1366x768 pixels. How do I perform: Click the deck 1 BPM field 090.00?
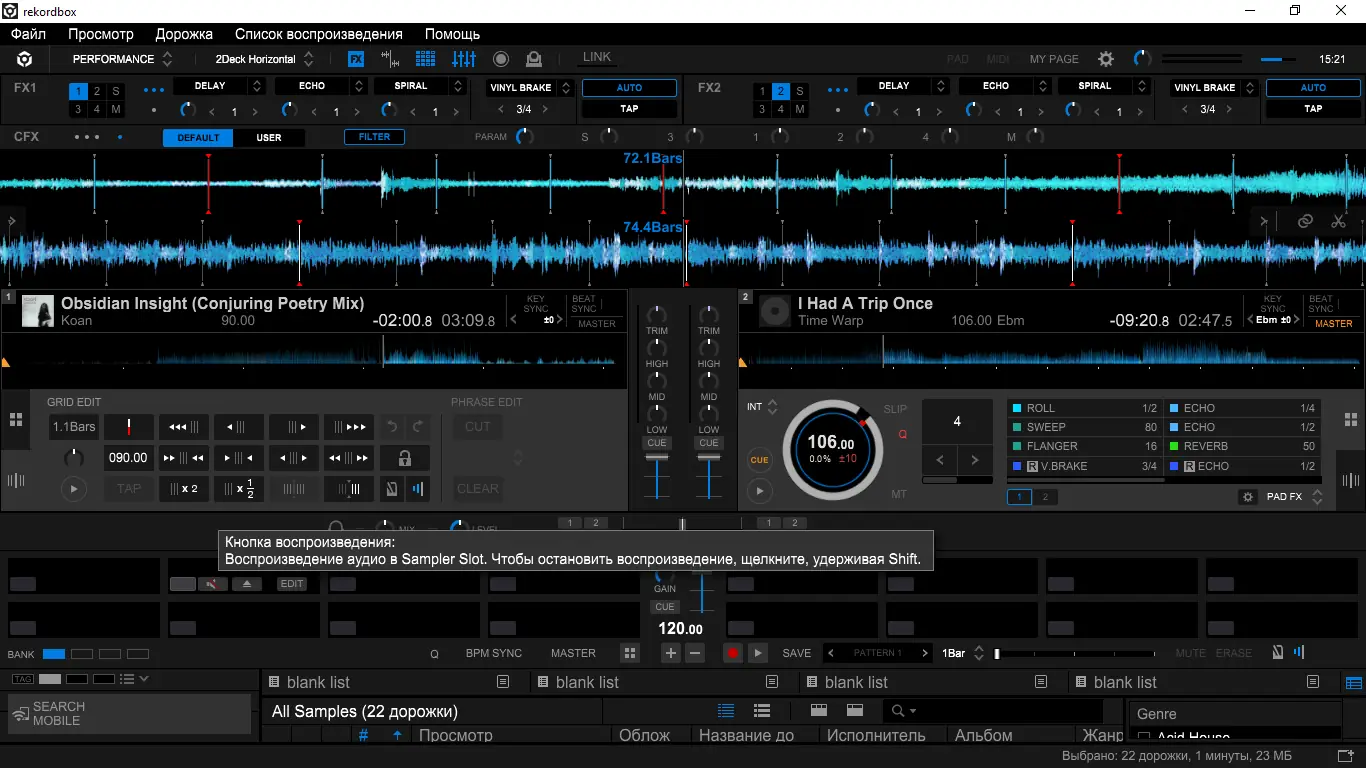[128, 458]
